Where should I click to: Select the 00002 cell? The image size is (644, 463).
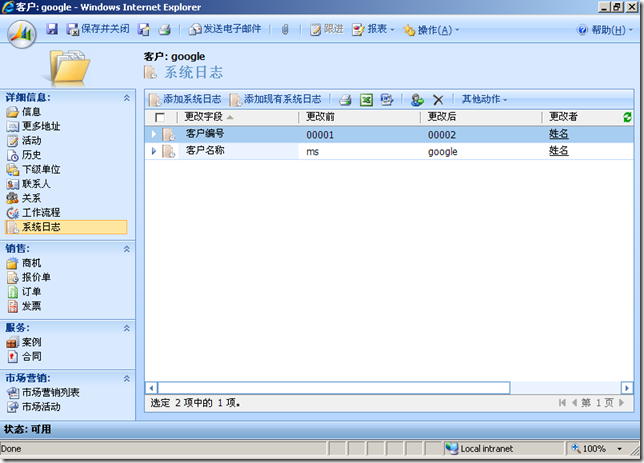[442, 135]
